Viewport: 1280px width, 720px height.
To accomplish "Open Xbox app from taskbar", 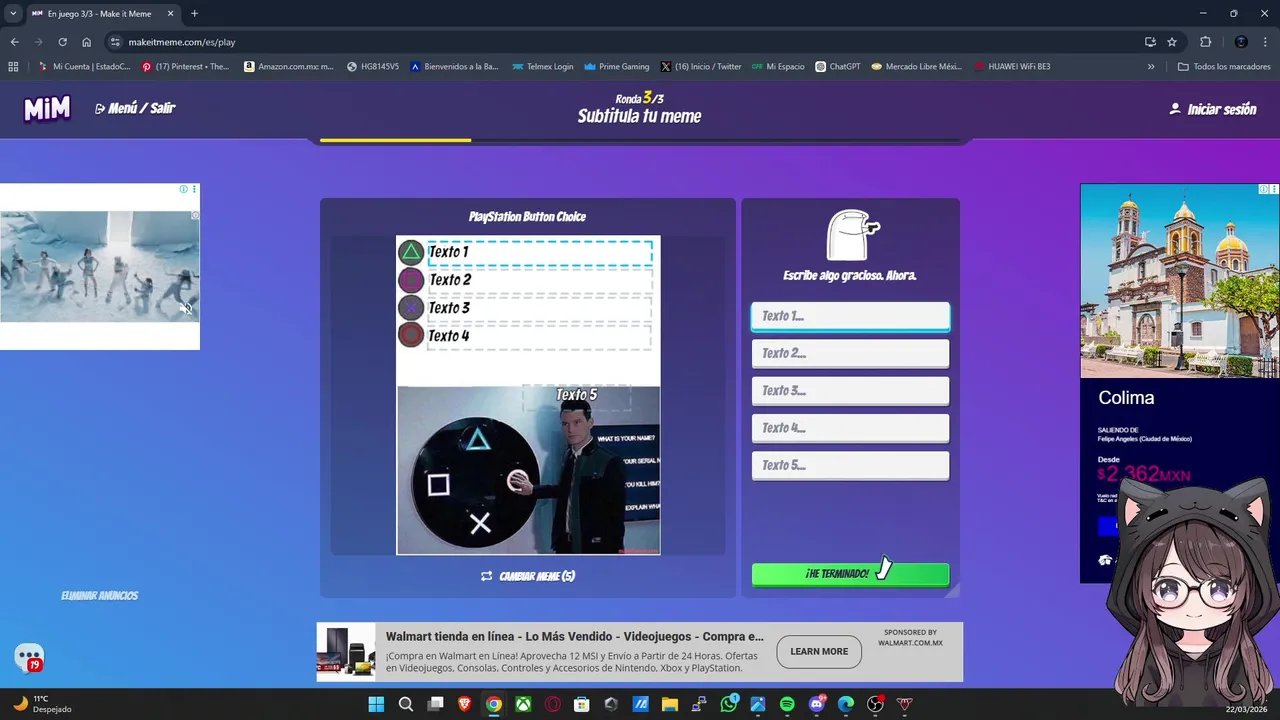I will pos(523,704).
